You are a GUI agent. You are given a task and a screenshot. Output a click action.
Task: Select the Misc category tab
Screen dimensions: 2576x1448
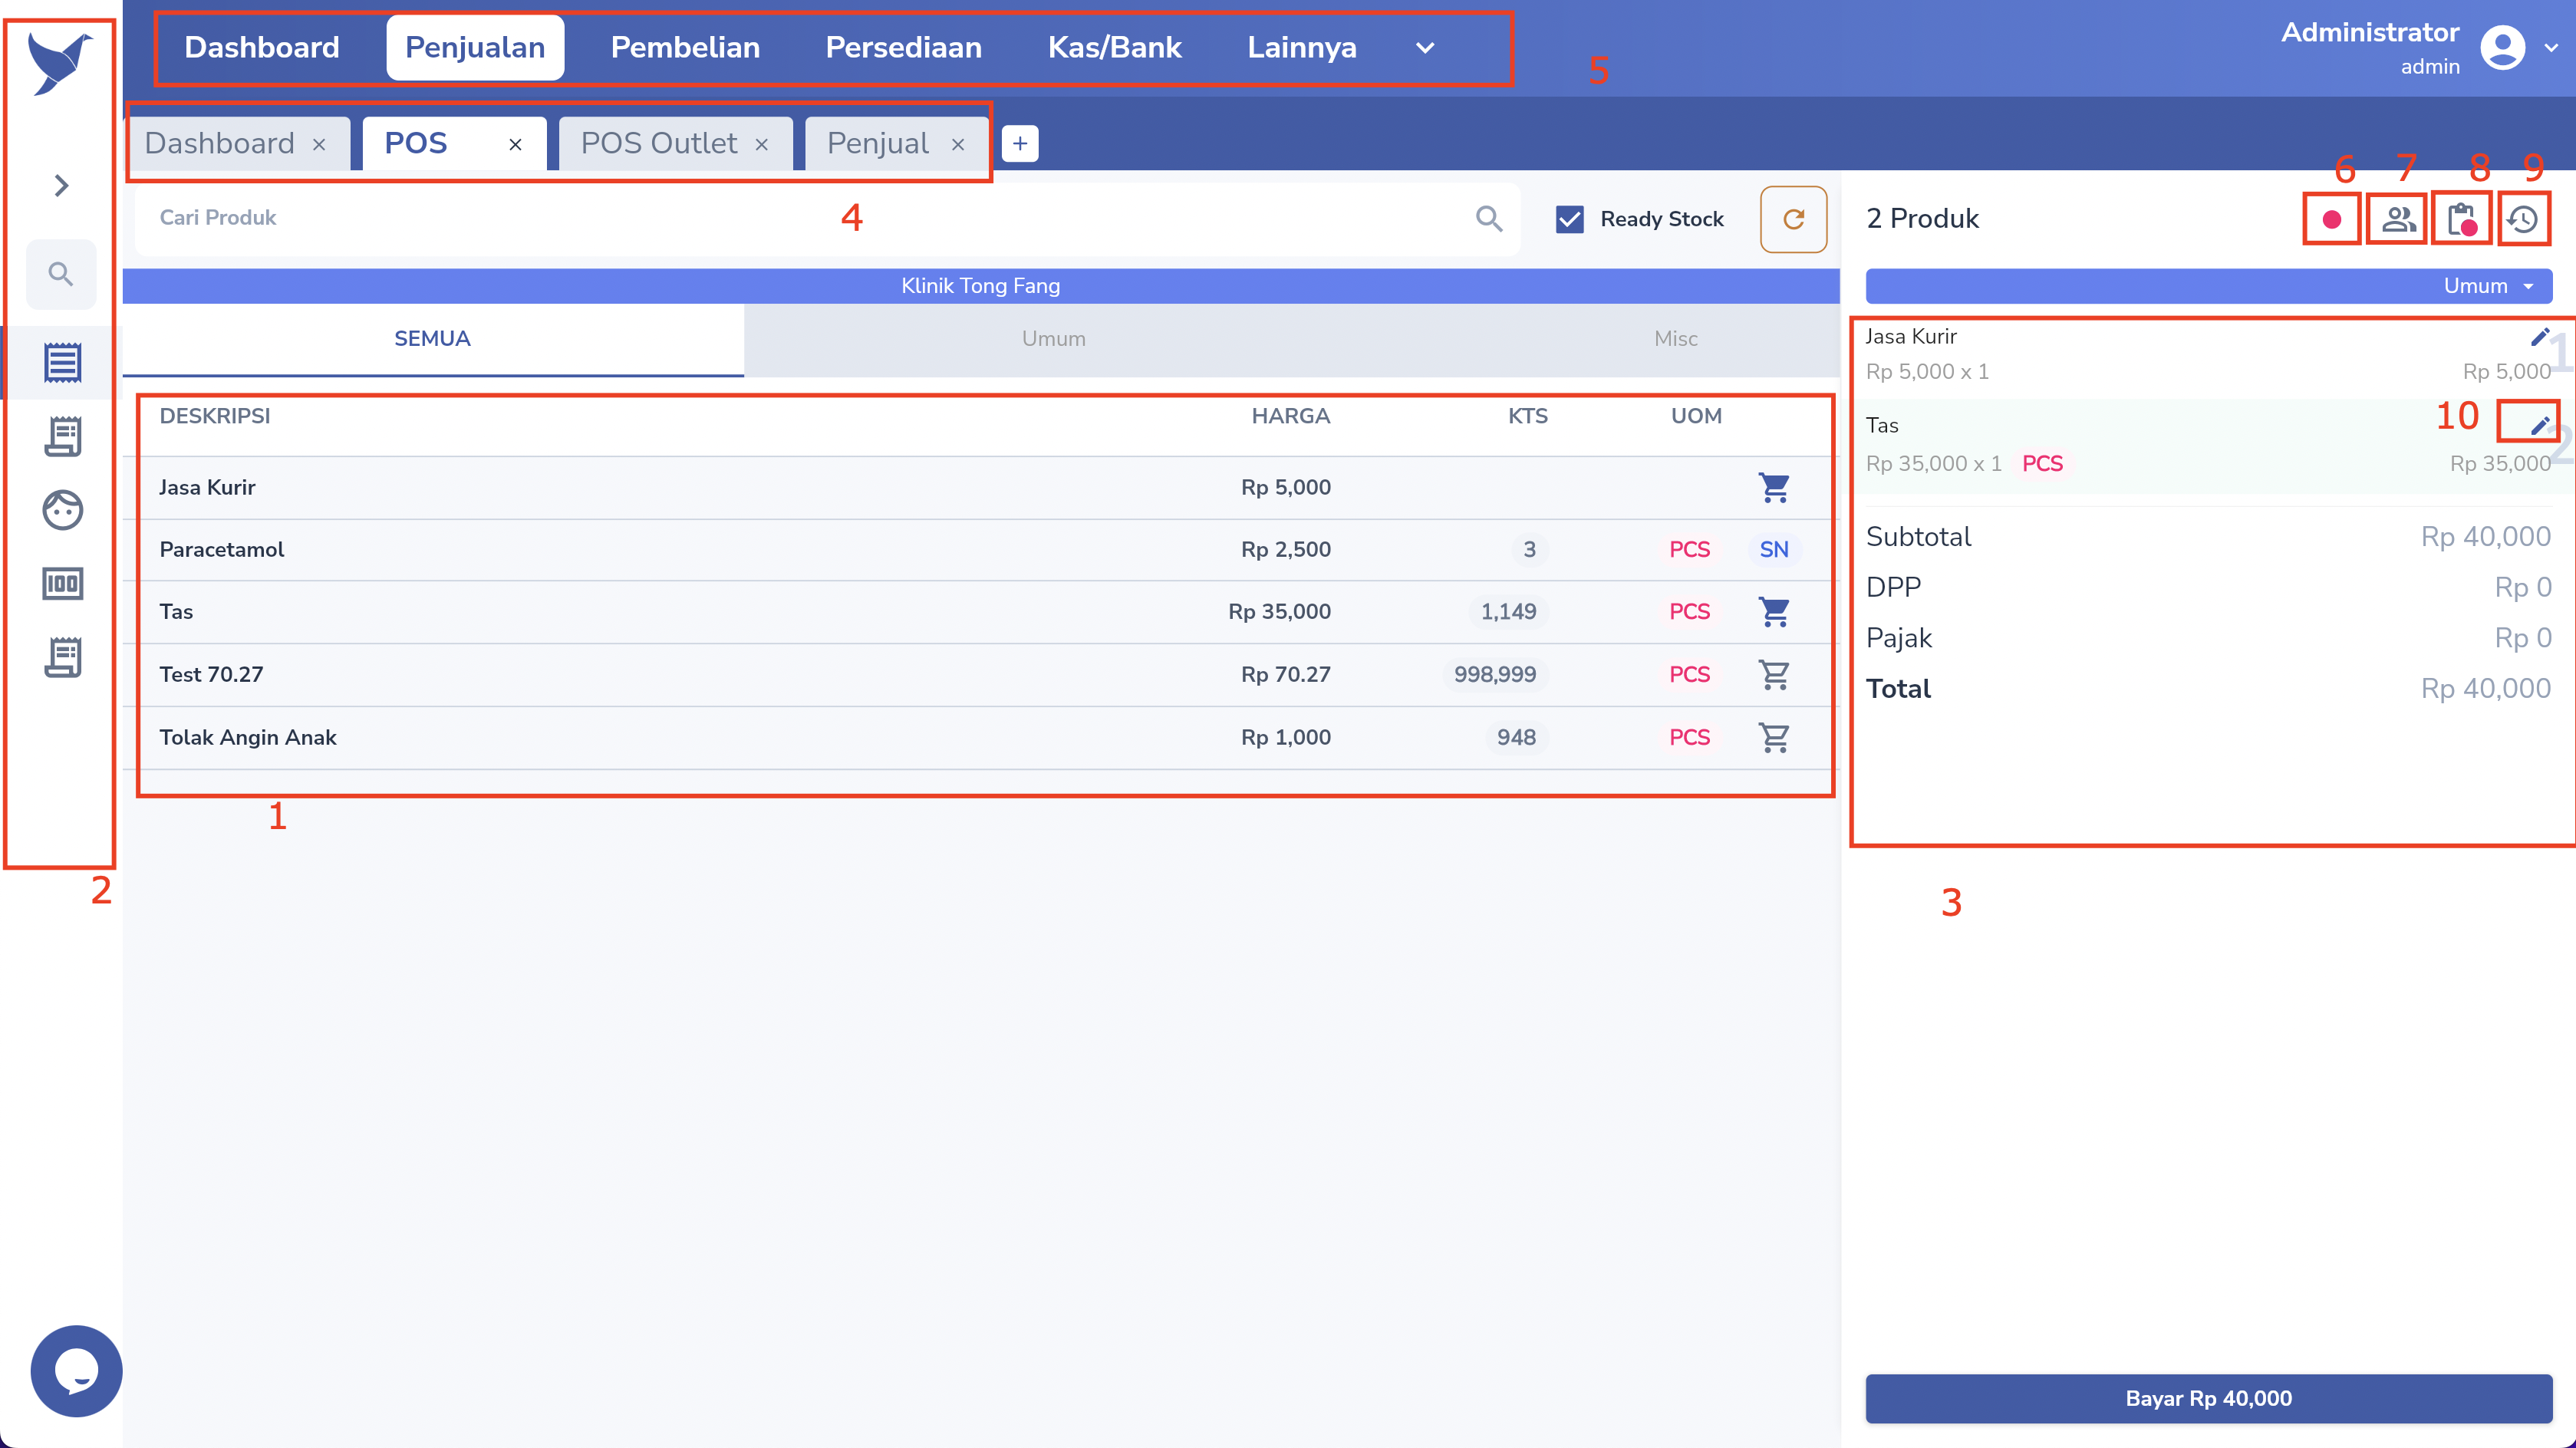1675,339
